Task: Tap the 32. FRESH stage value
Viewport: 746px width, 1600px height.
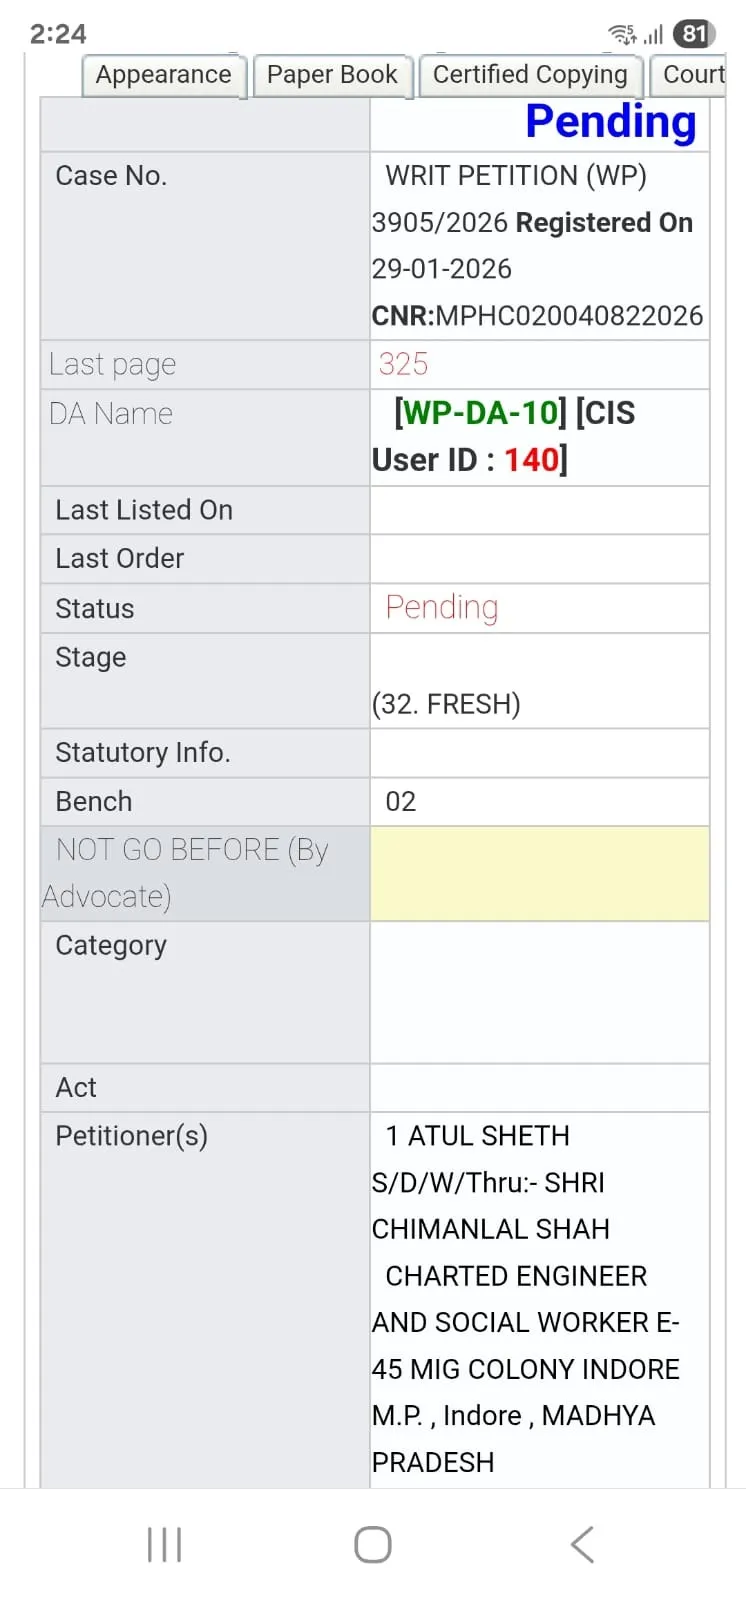Action: (x=446, y=704)
